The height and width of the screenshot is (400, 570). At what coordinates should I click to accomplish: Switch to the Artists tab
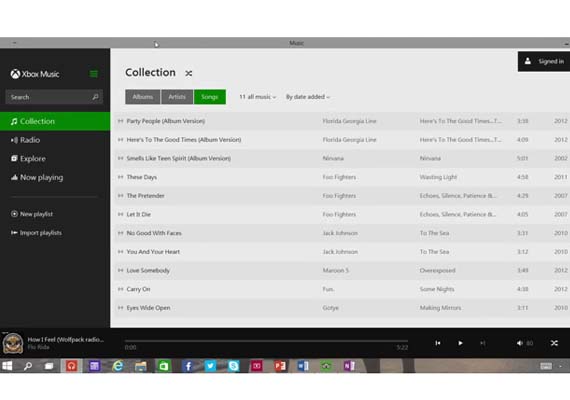[x=177, y=97]
